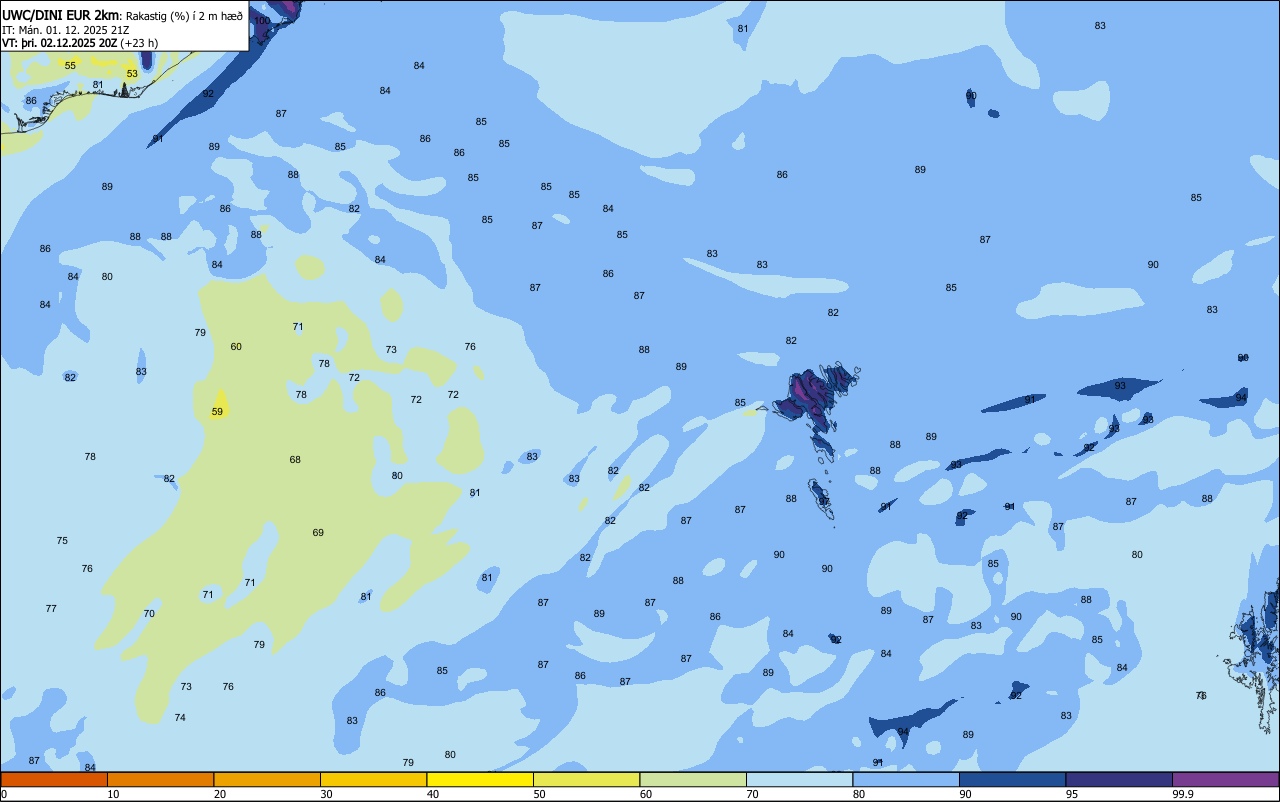1280x802 pixels.
Task: Select the 'IT: Mán. 01. 12. 2025 21Z' line
Action: (x=65, y=29)
